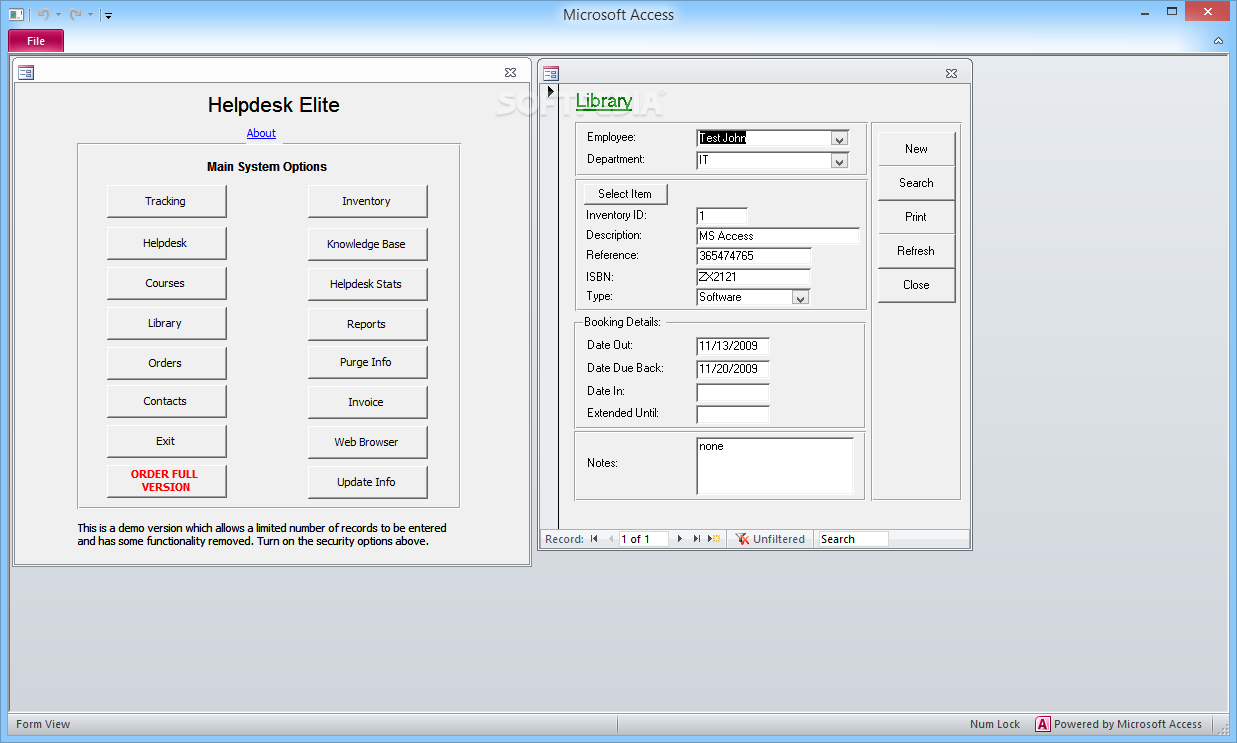1237x743 pixels.
Task: Click the Inventory ID field
Action: click(x=722, y=216)
